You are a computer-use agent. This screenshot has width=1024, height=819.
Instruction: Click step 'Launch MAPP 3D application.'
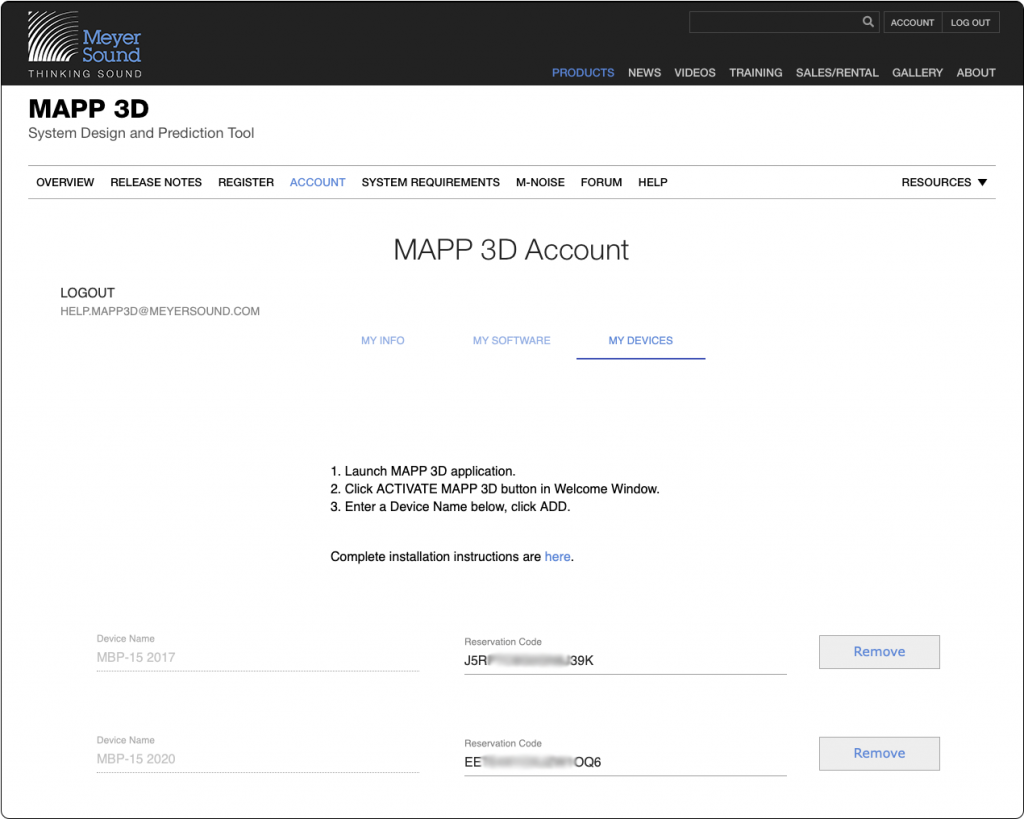pos(430,471)
